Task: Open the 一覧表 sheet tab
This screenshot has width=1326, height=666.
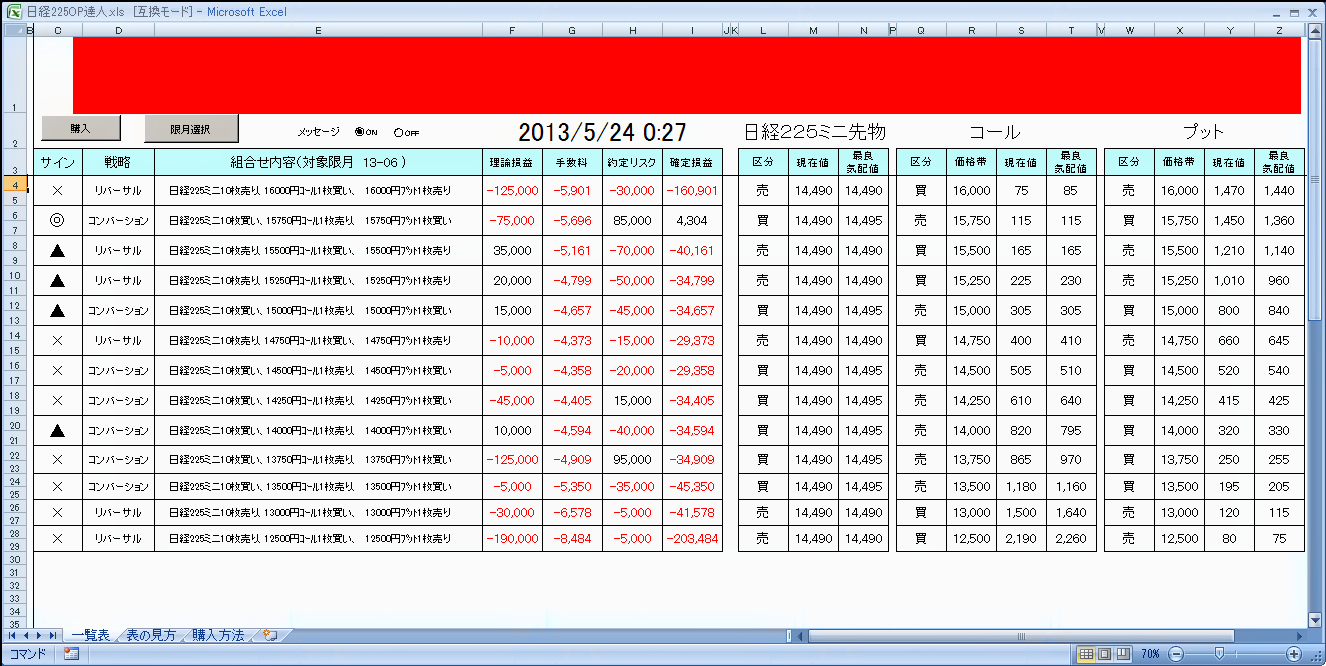Action: [91, 635]
